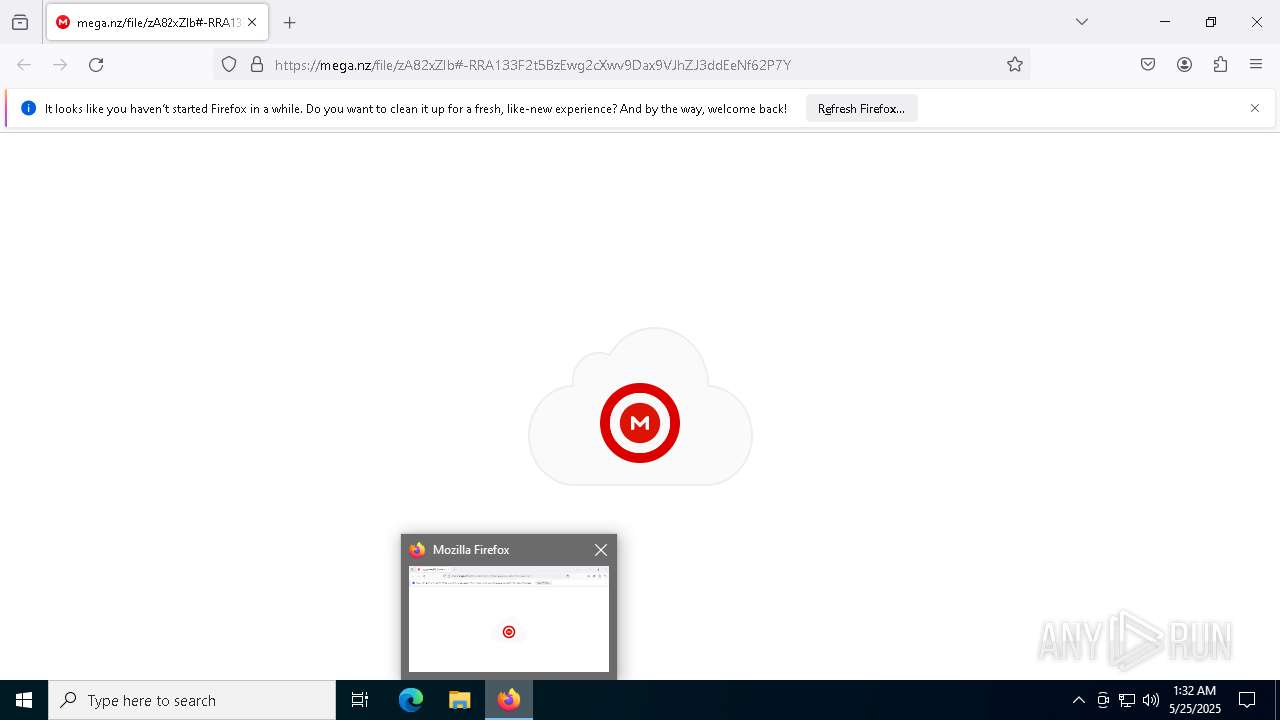This screenshot has height=720, width=1280.
Task: Bookmark this page with star icon
Action: [x=1015, y=65]
